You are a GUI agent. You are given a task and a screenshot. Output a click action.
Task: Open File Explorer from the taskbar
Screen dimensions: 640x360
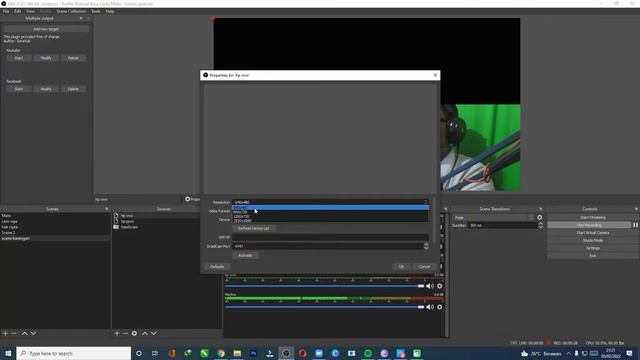pos(237,353)
